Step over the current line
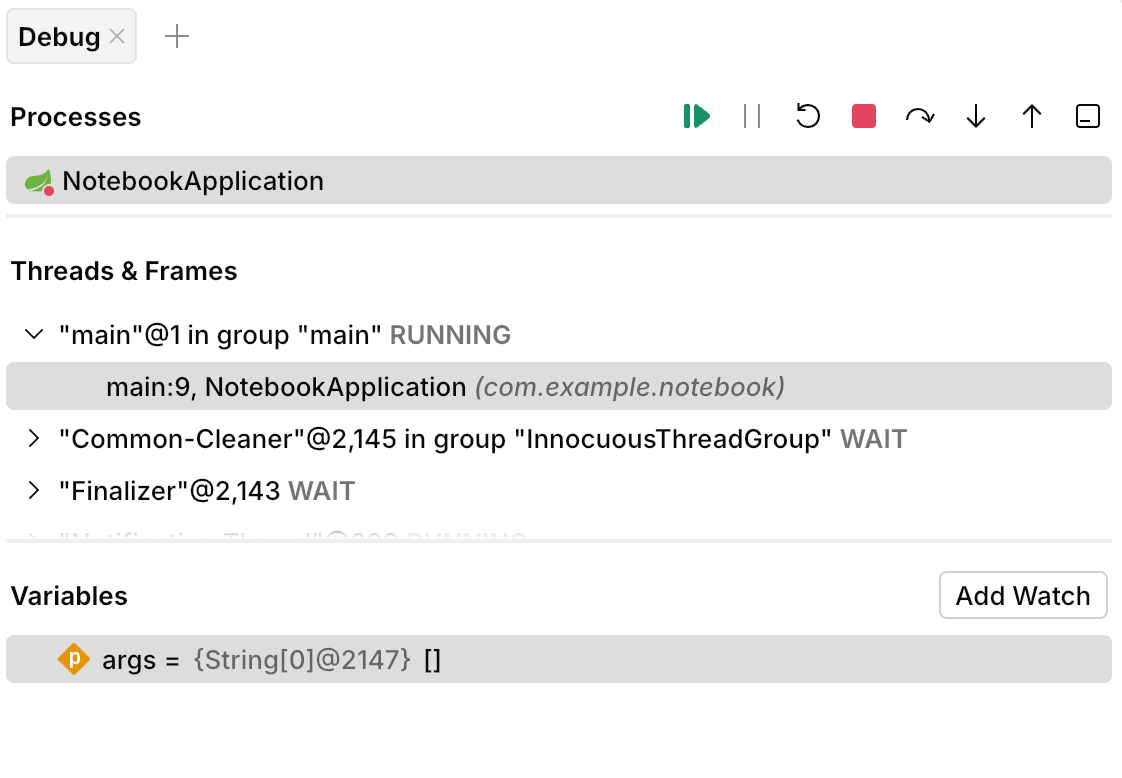Screen dimensions: 1122x778 [919, 116]
